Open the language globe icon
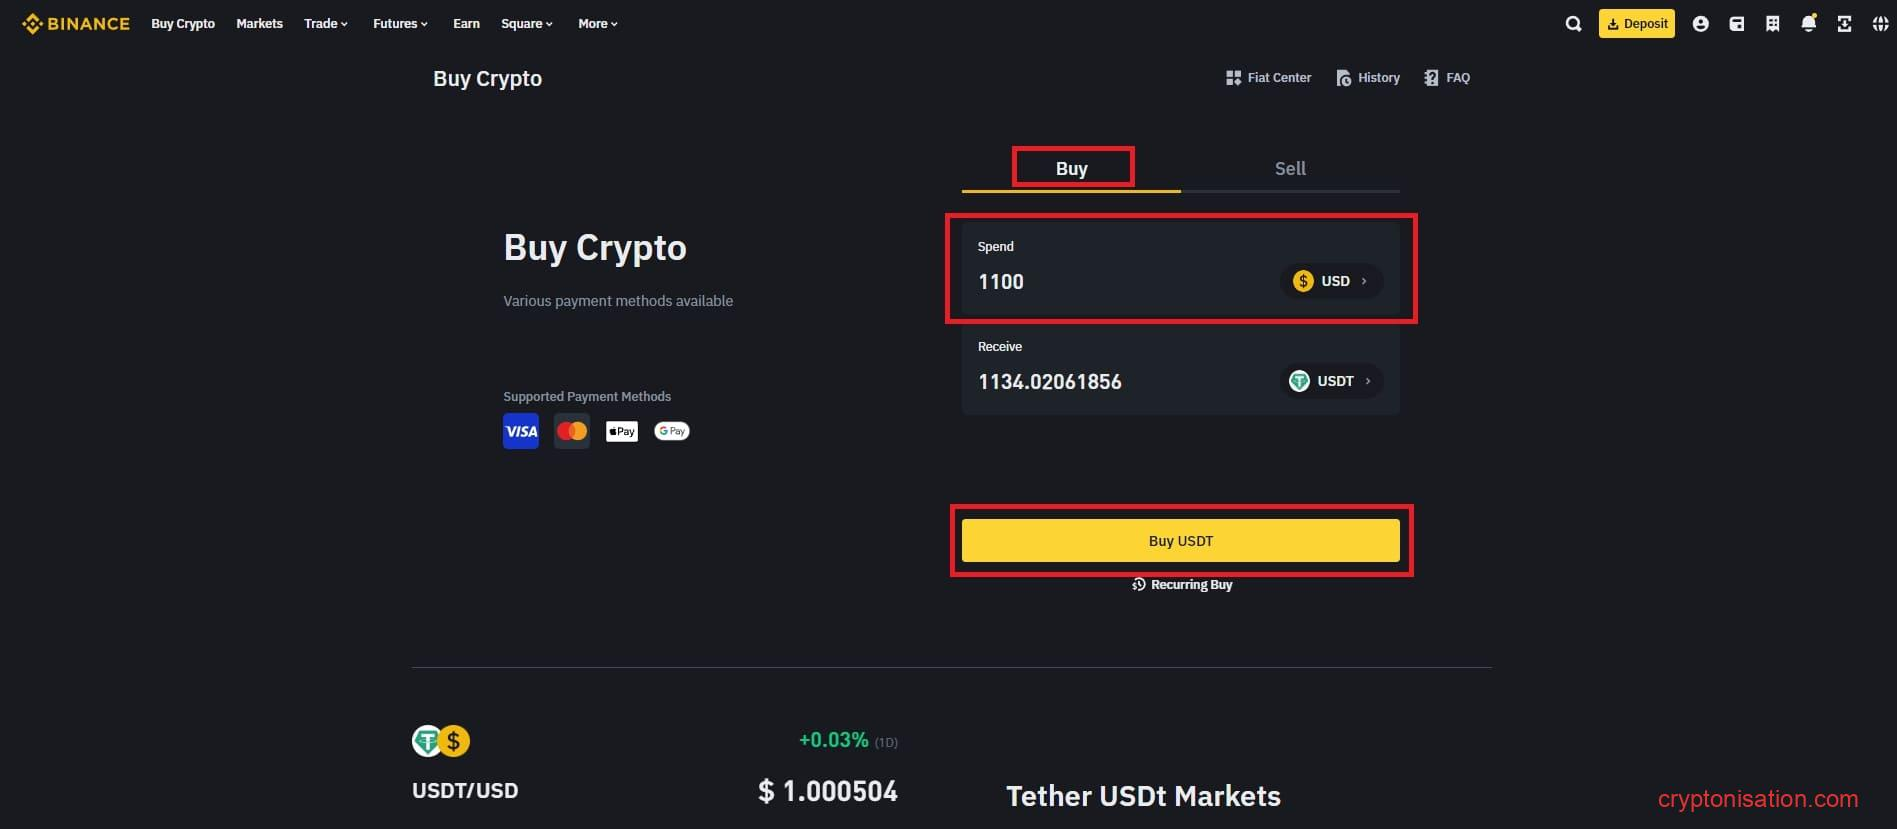1897x829 pixels. (1880, 23)
